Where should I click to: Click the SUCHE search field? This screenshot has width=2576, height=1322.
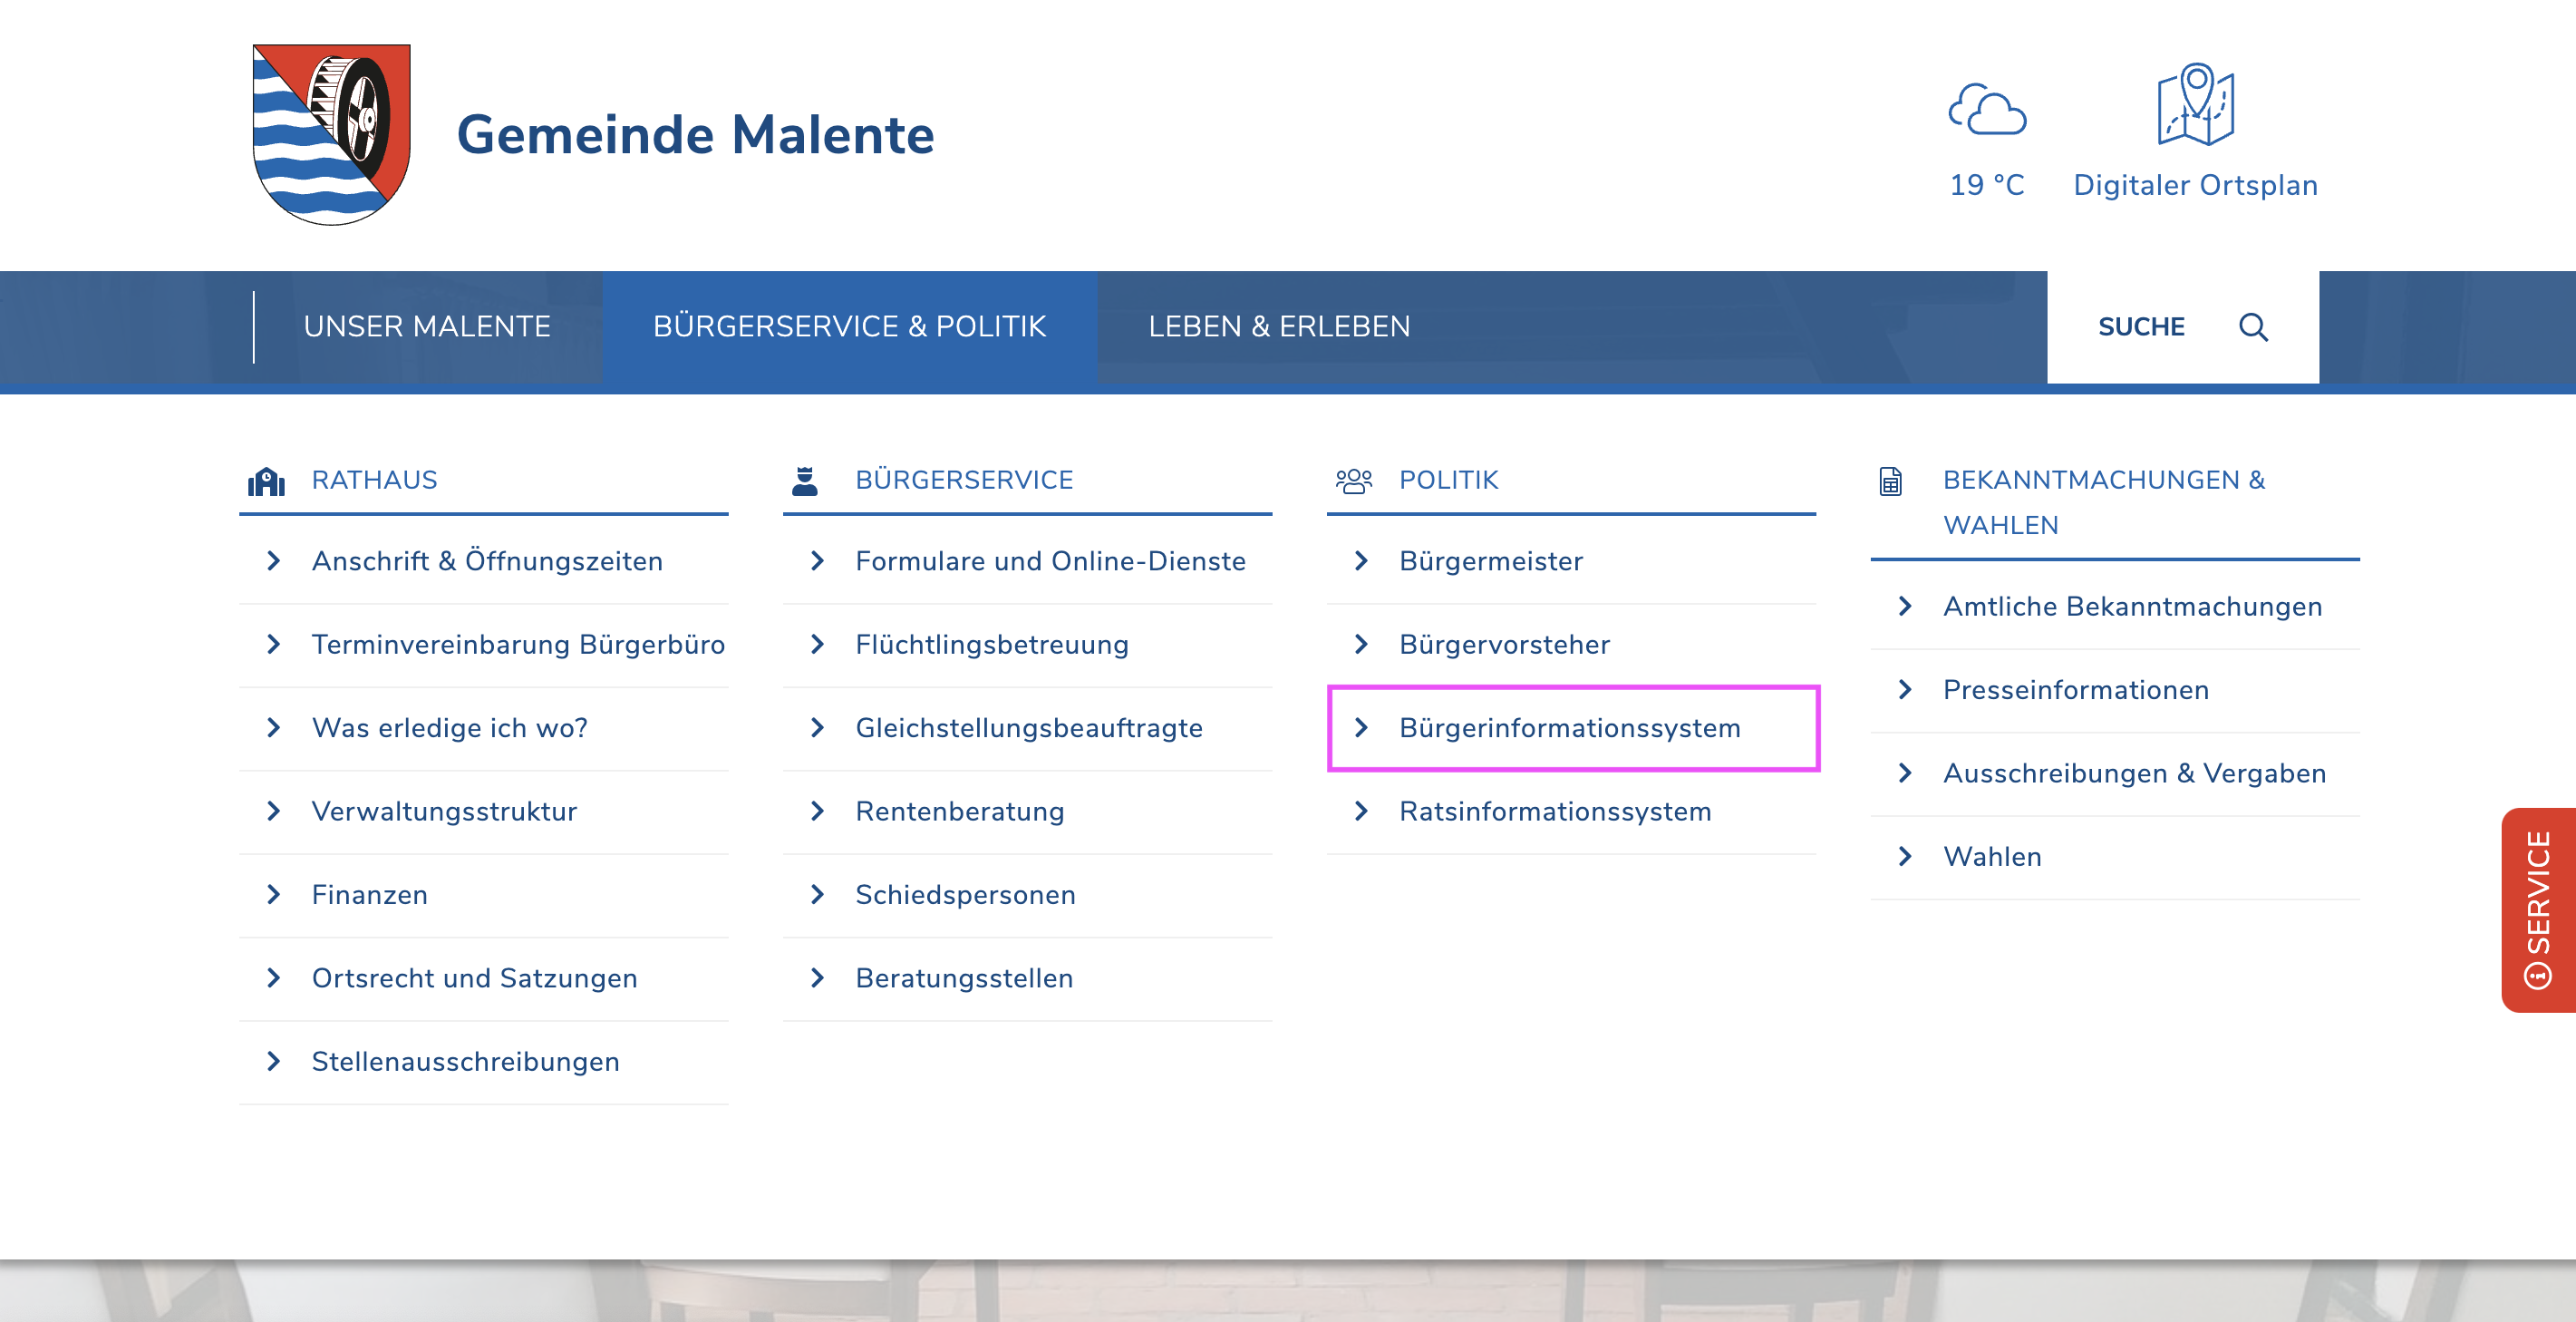pyautogui.click(x=2140, y=327)
